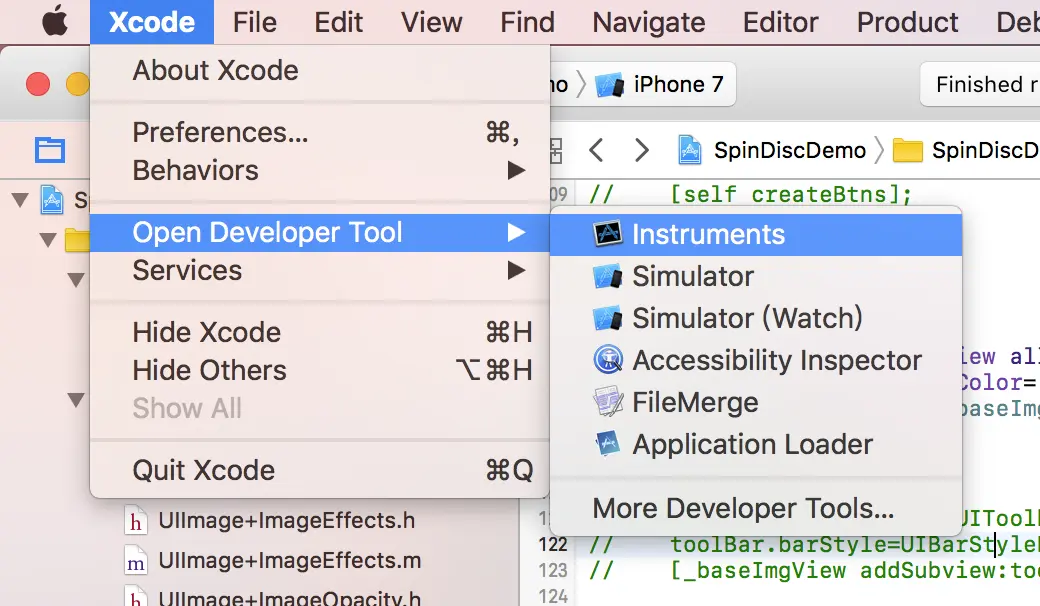Open More Developer Tools…
Image resolution: width=1040 pixels, height=606 pixels.
(x=756, y=509)
